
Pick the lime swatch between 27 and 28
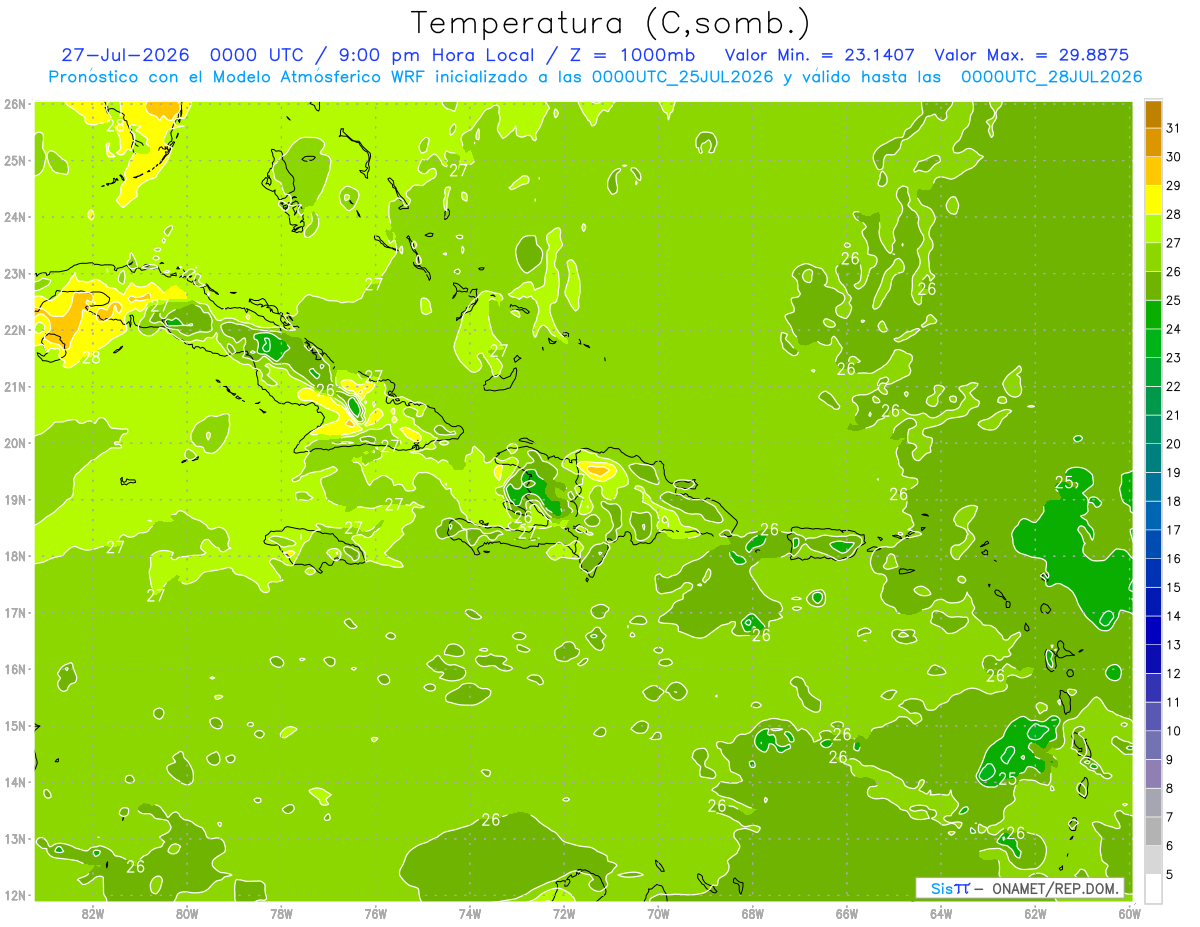click(x=1153, y=229)
